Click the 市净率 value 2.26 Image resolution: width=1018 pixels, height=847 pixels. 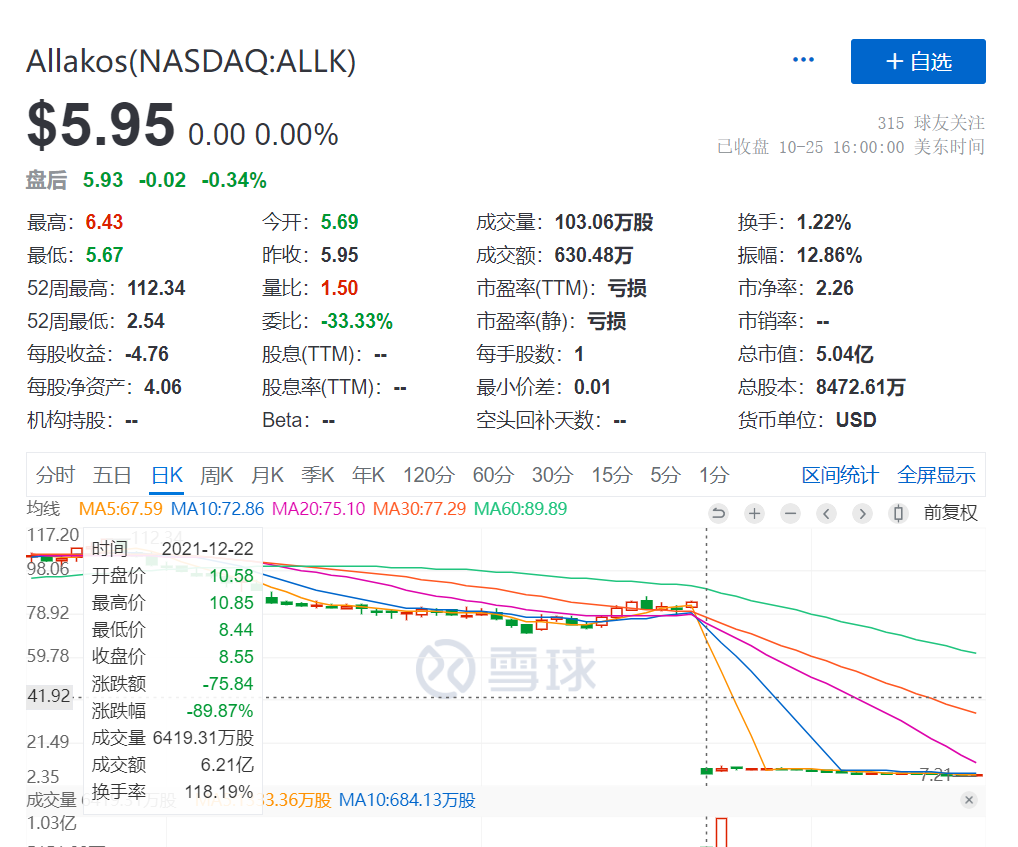(x=835, y=288)
